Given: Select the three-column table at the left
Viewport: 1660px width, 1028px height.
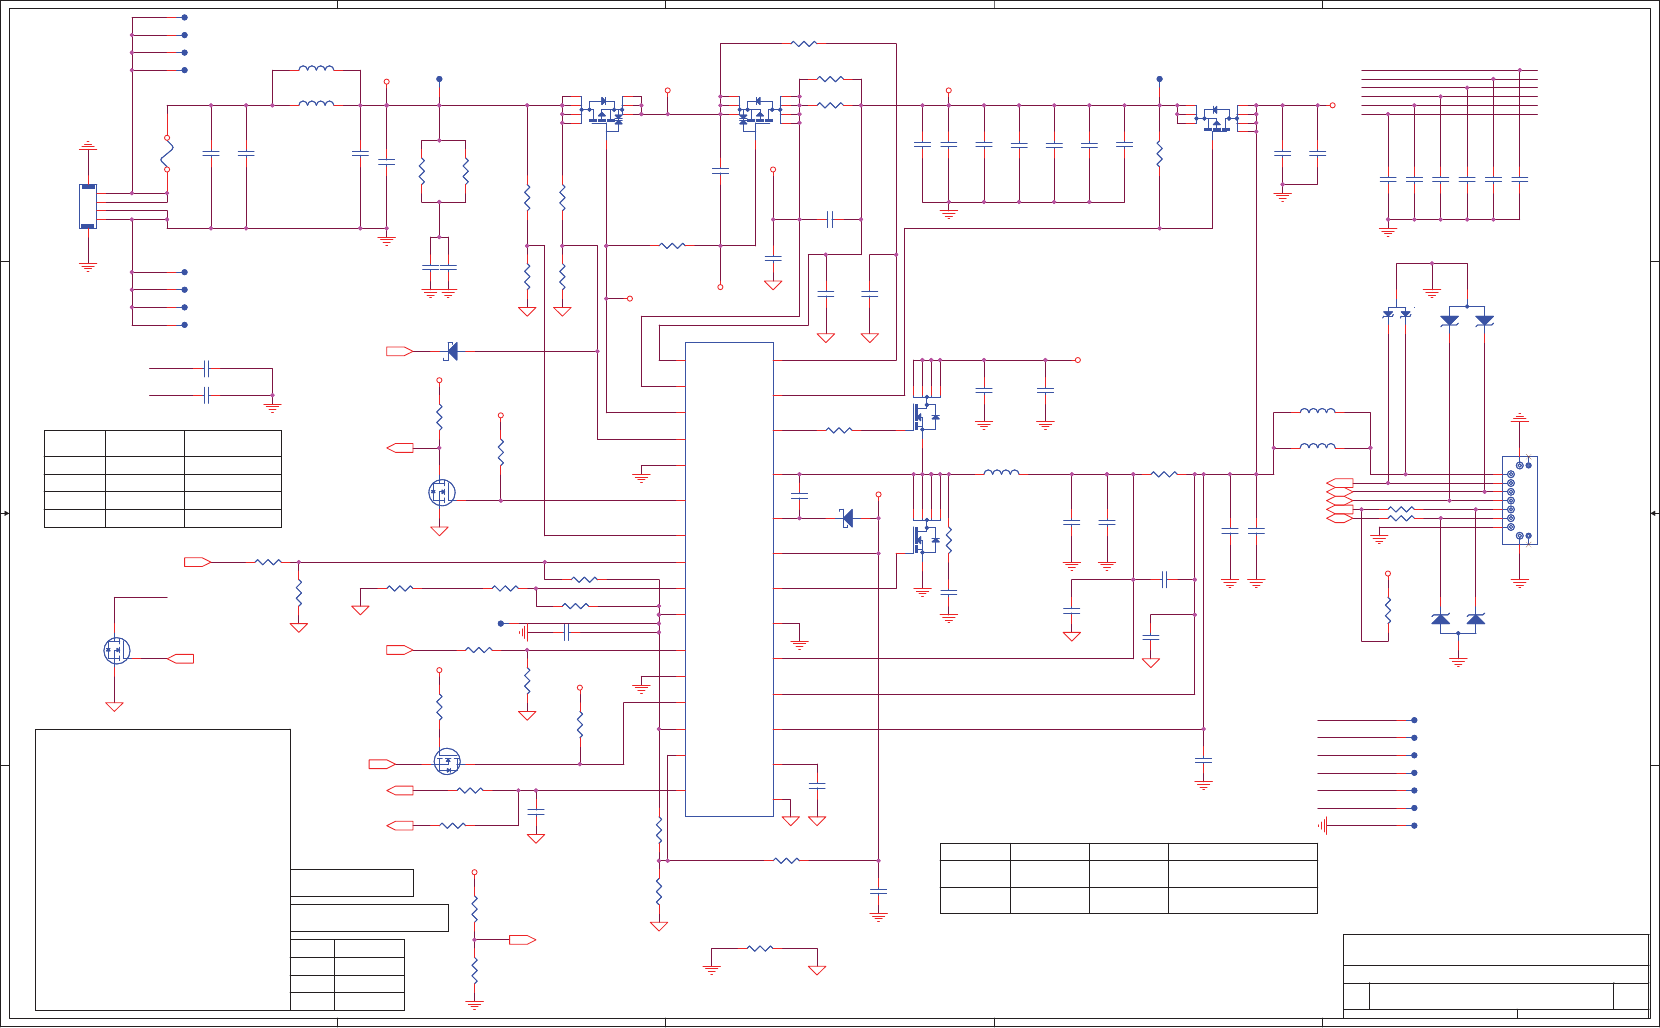Looking at the screenshot, I should tap(163, 479).
